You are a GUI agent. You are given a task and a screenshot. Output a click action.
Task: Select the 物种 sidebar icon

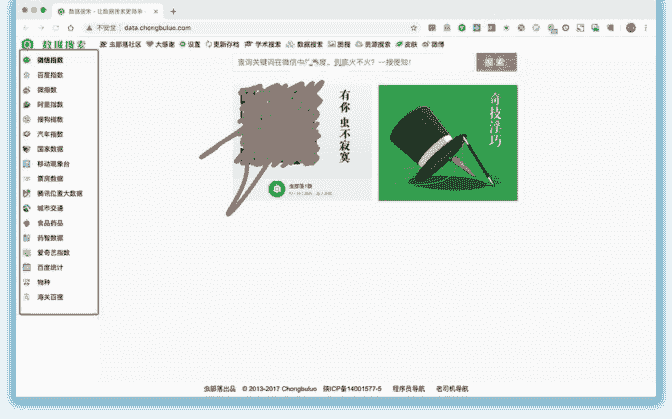click(x=27, y=282)
